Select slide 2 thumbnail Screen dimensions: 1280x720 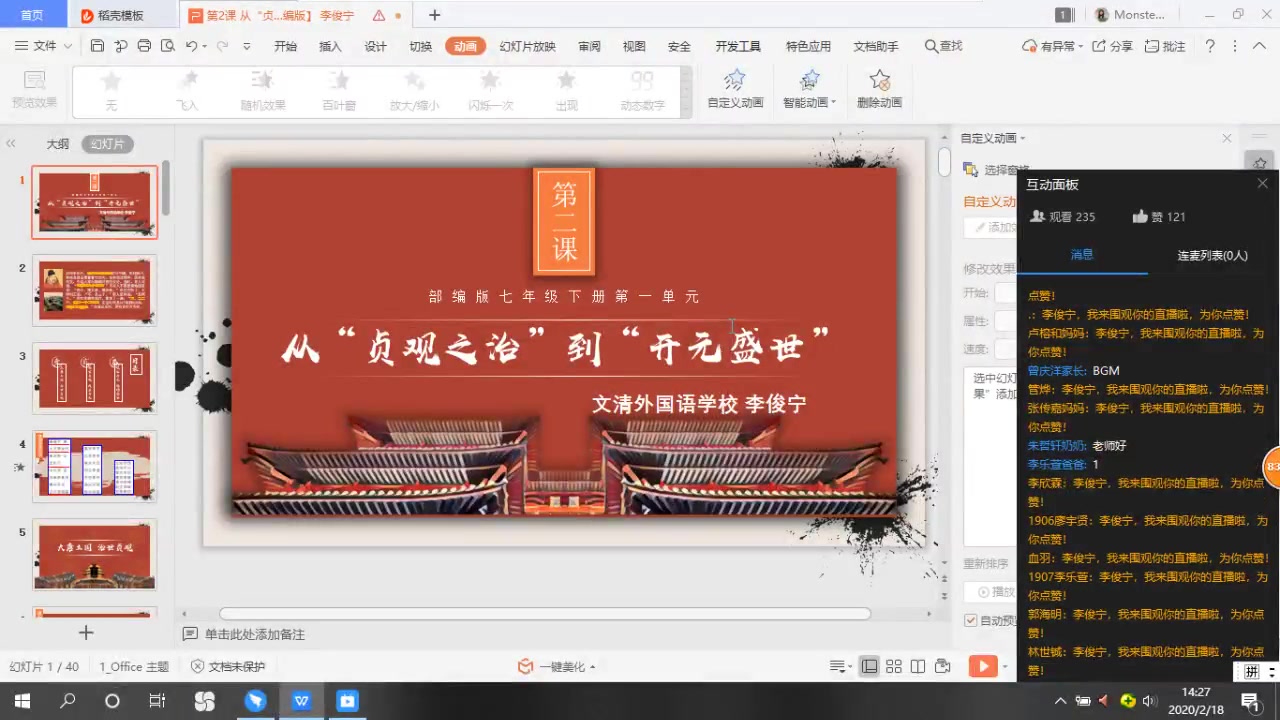click(95, 291)
